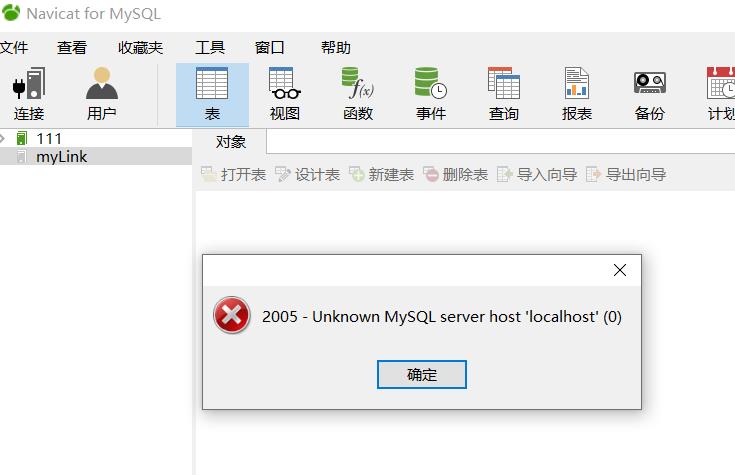Select the 对象 (Objects) tab
Screen dimensions: 735x475
[230, 142]
